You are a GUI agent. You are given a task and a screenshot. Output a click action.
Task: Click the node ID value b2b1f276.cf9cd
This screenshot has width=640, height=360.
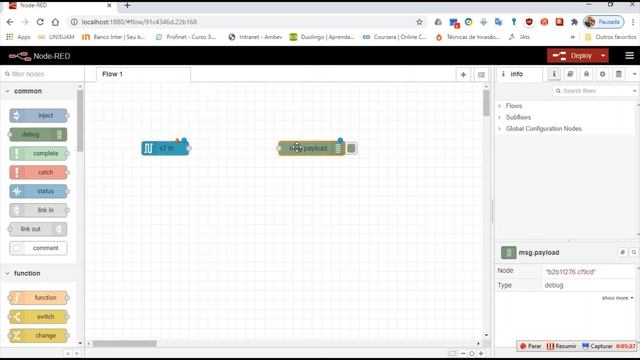571,271
